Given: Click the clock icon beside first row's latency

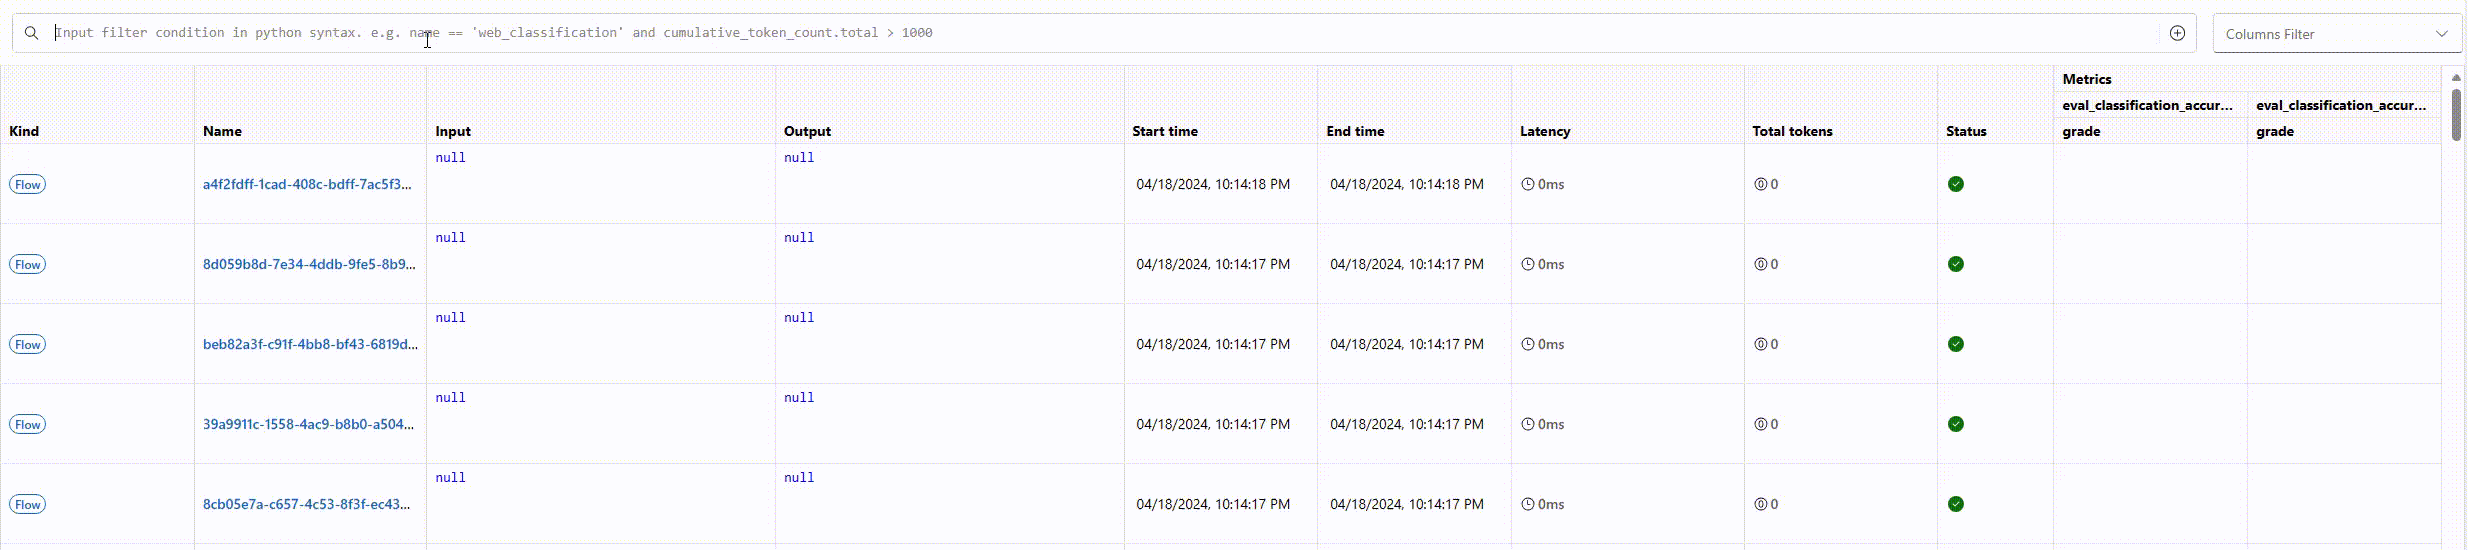Looking at the screenshot, I should click(1528, 184).
